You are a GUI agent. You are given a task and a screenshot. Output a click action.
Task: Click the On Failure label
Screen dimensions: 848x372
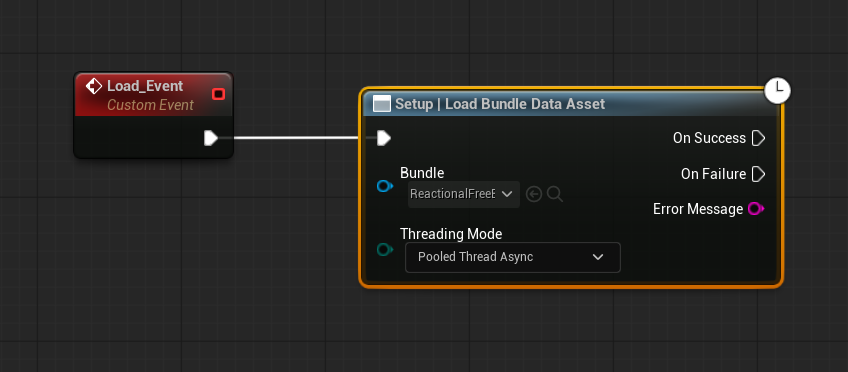click(x=713, y=174)
